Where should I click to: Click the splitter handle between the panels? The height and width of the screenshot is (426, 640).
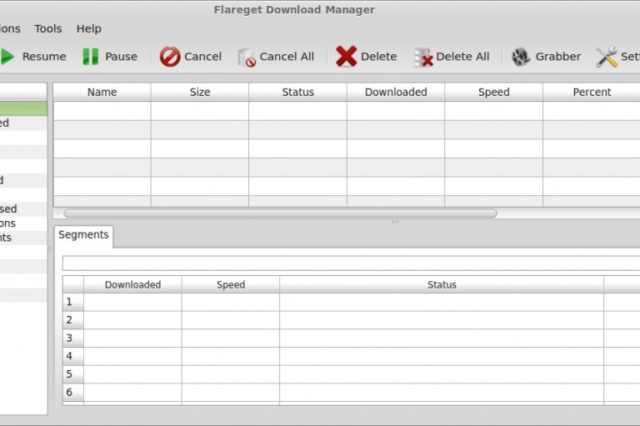tap(394, 221)
